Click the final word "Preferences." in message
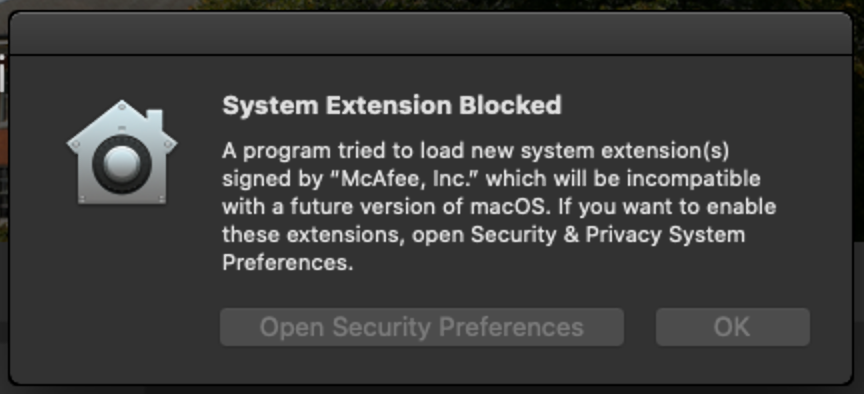 [287, 263]
